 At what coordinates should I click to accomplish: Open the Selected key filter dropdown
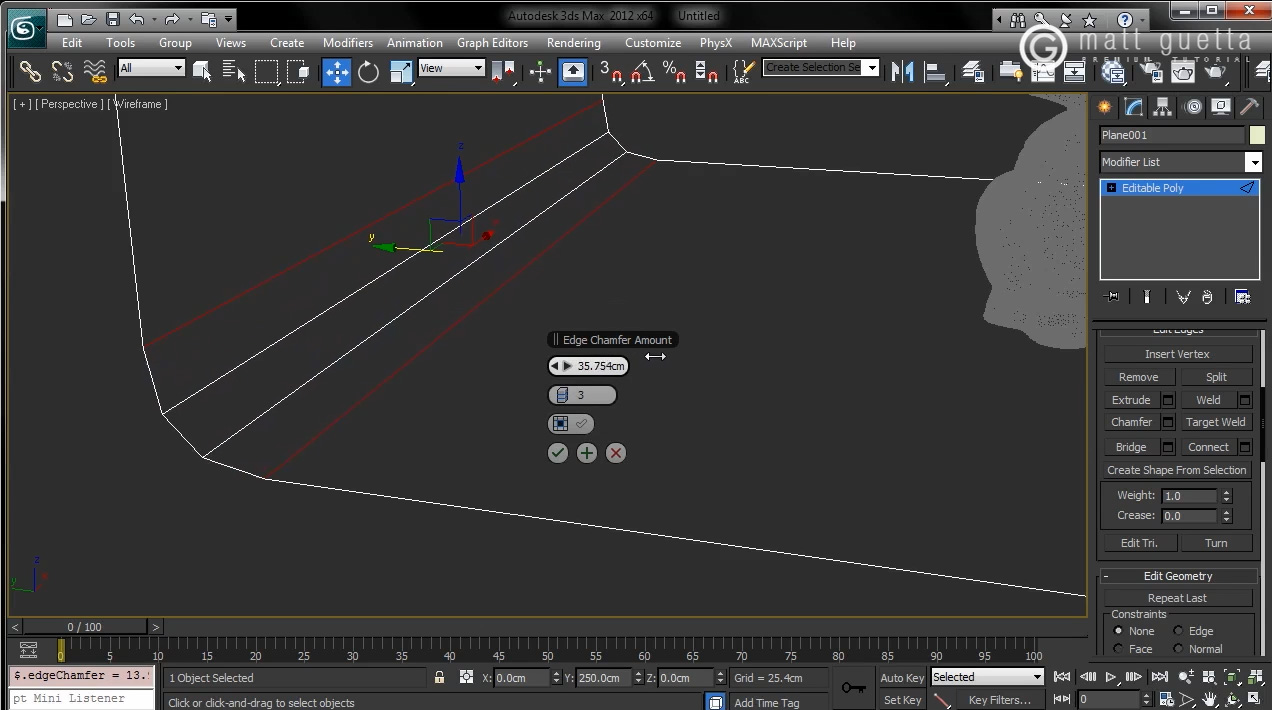987,677
